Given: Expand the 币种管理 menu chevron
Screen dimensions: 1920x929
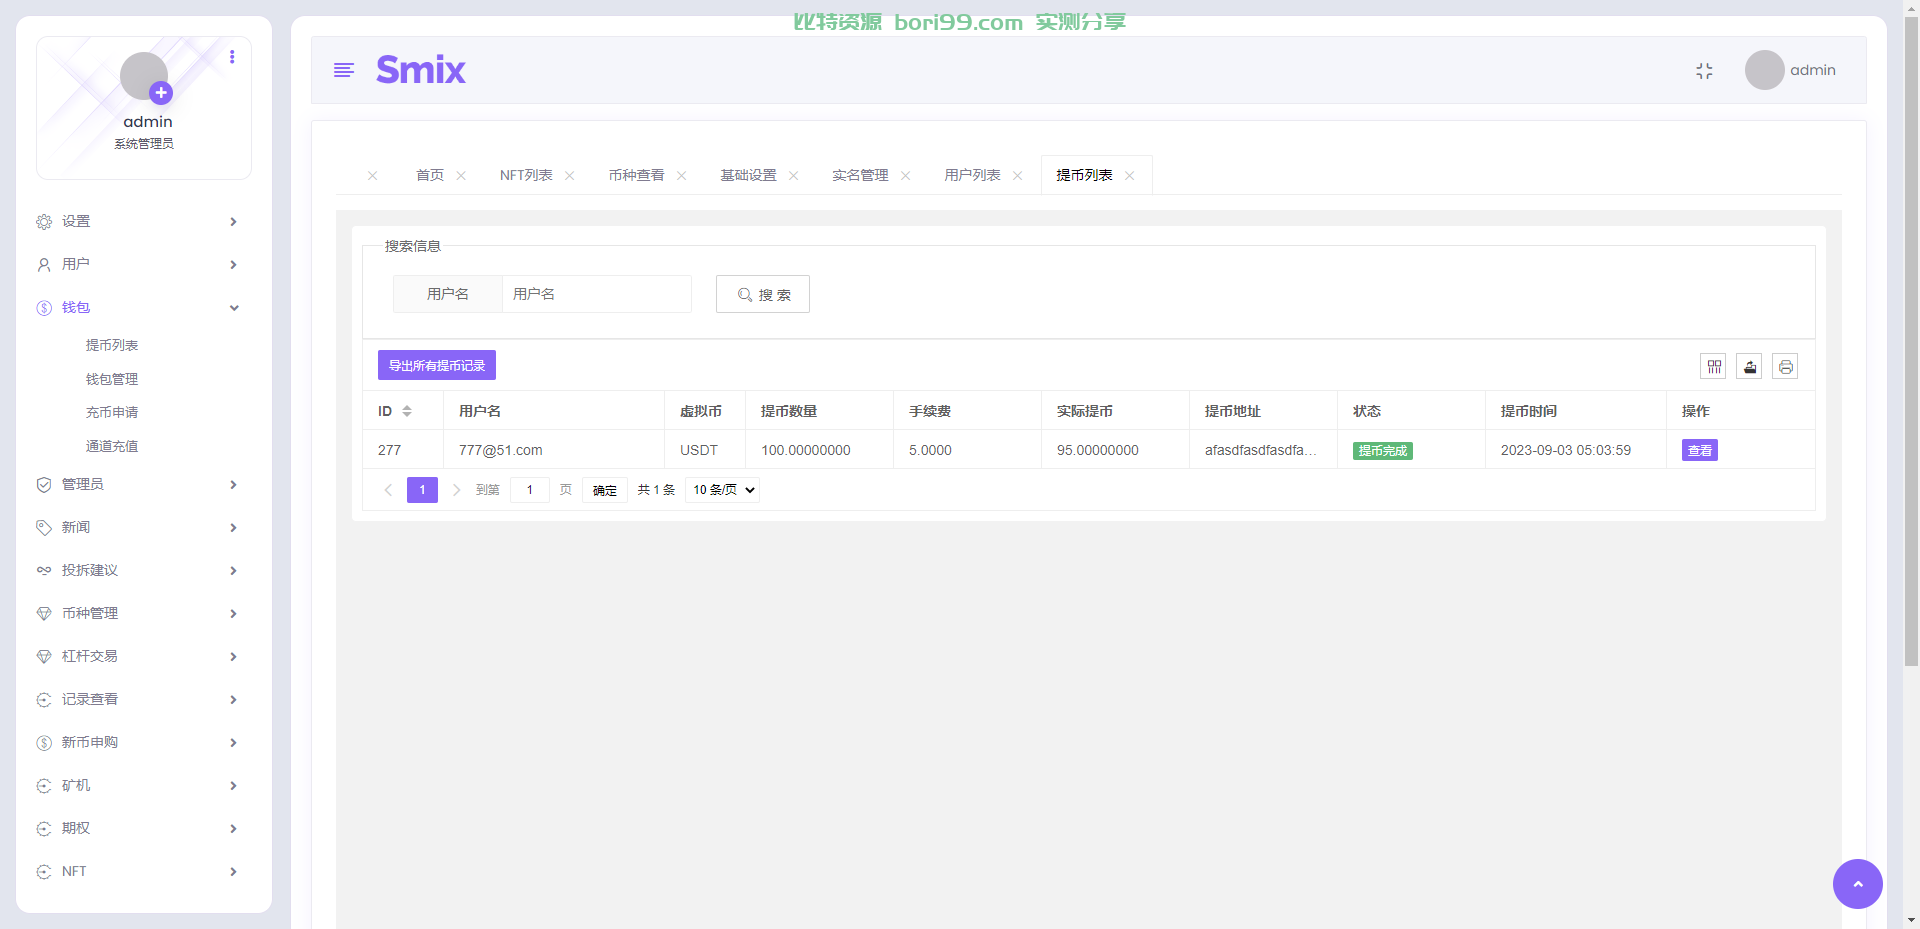Looking at the screenshot, I should pos(233,614).
